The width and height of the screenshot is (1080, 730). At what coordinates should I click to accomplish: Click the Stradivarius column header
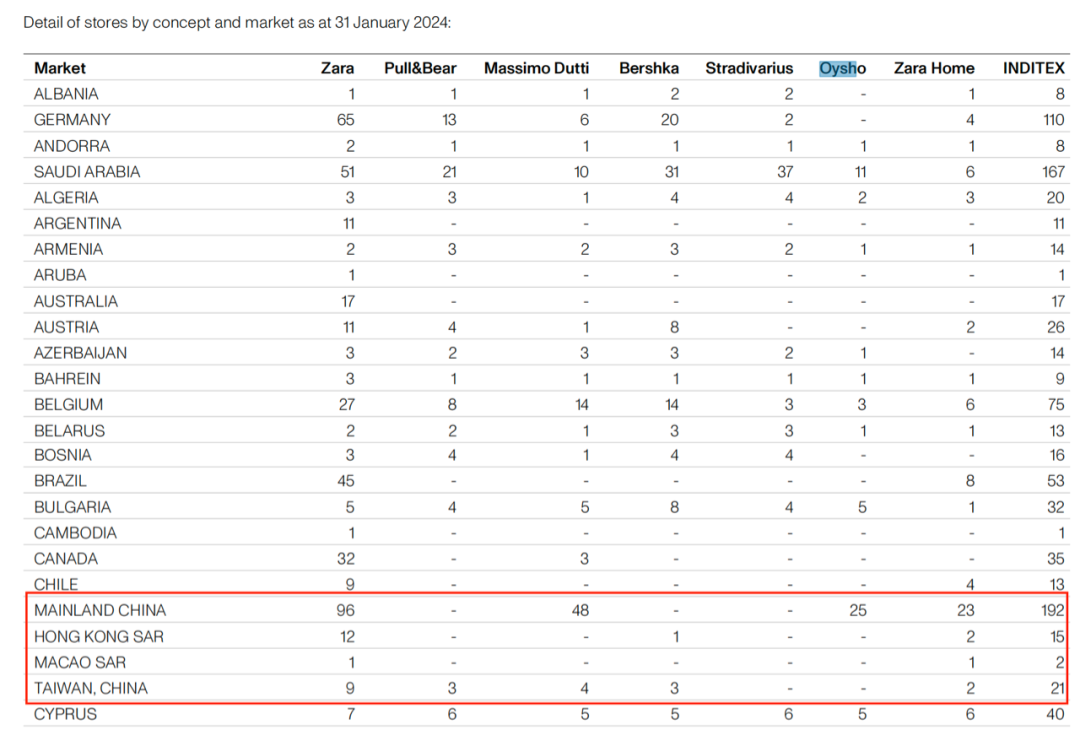749,68
